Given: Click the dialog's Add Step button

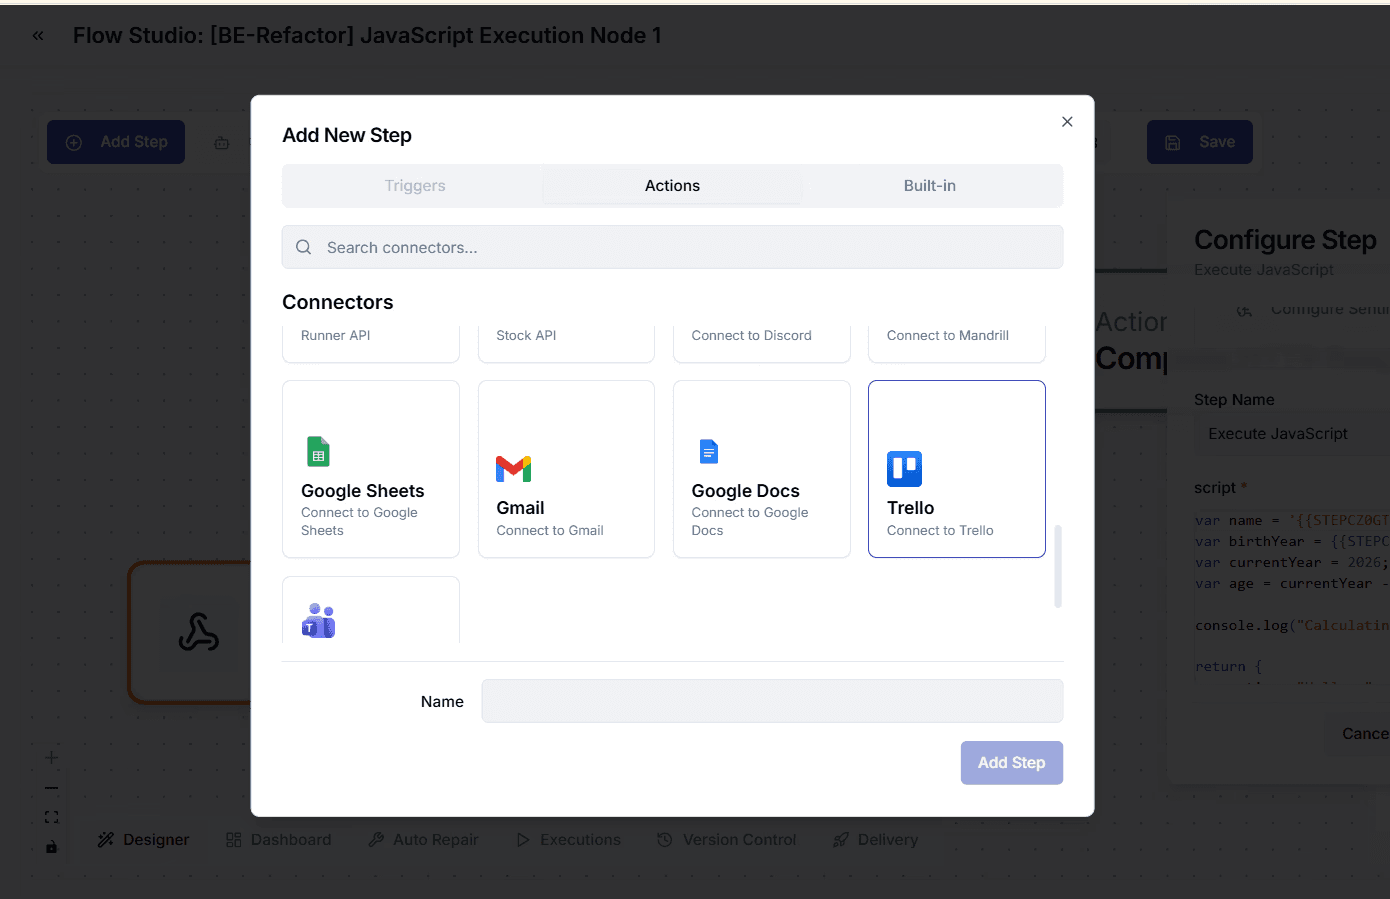Looking at the screenshot, I should (1012, 763).
